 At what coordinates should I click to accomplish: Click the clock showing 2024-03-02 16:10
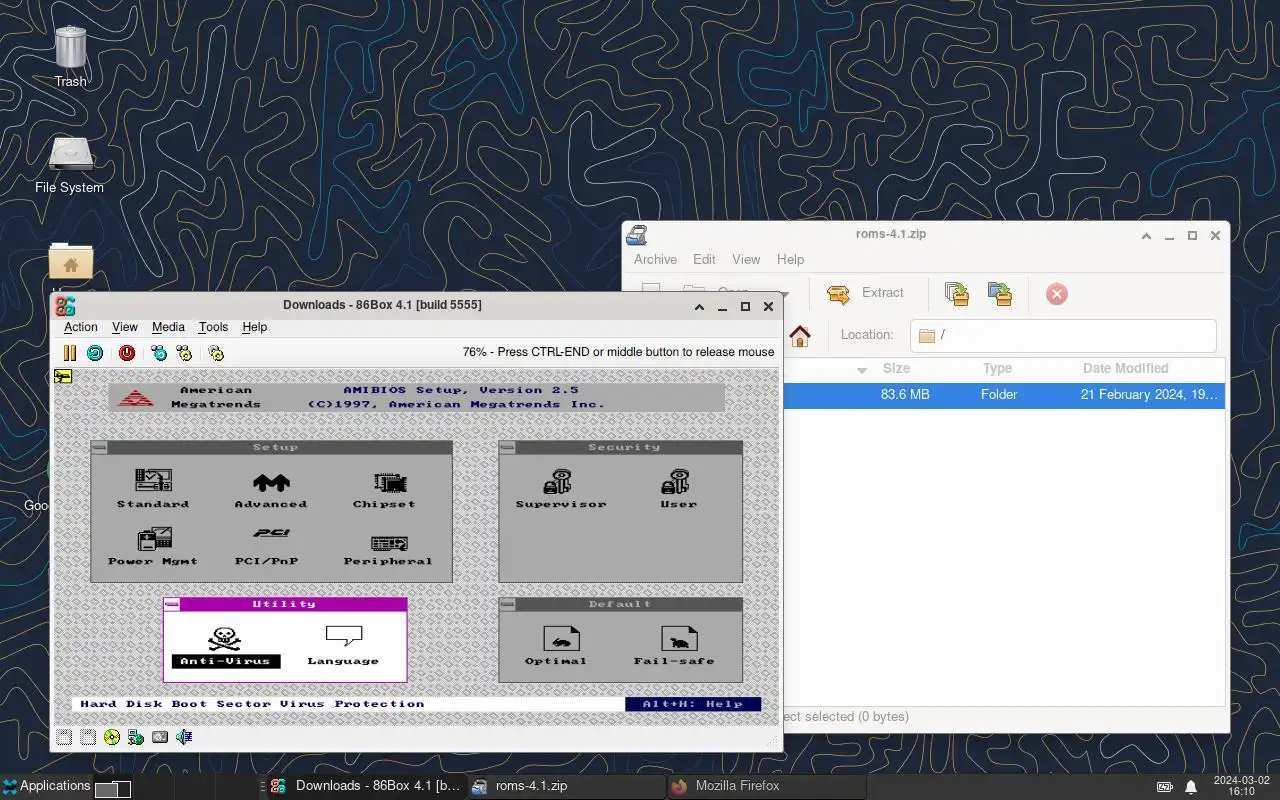[1241, 786]
